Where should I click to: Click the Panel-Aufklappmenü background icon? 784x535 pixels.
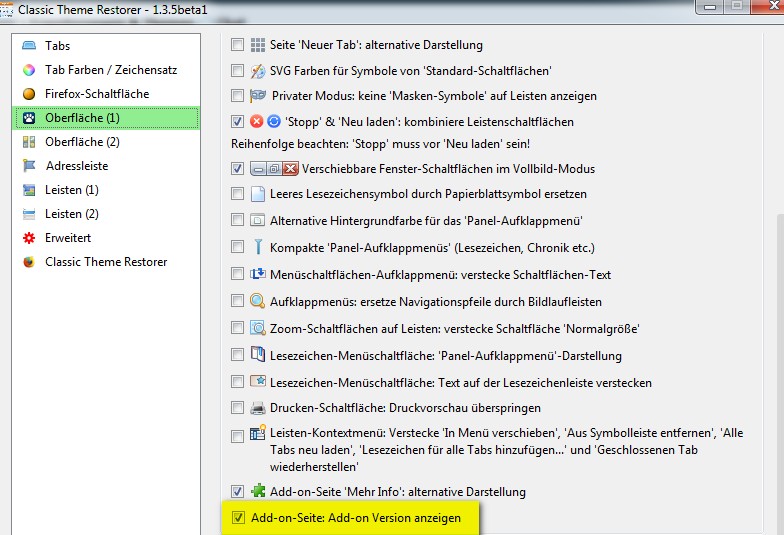(x=258, y=220)
